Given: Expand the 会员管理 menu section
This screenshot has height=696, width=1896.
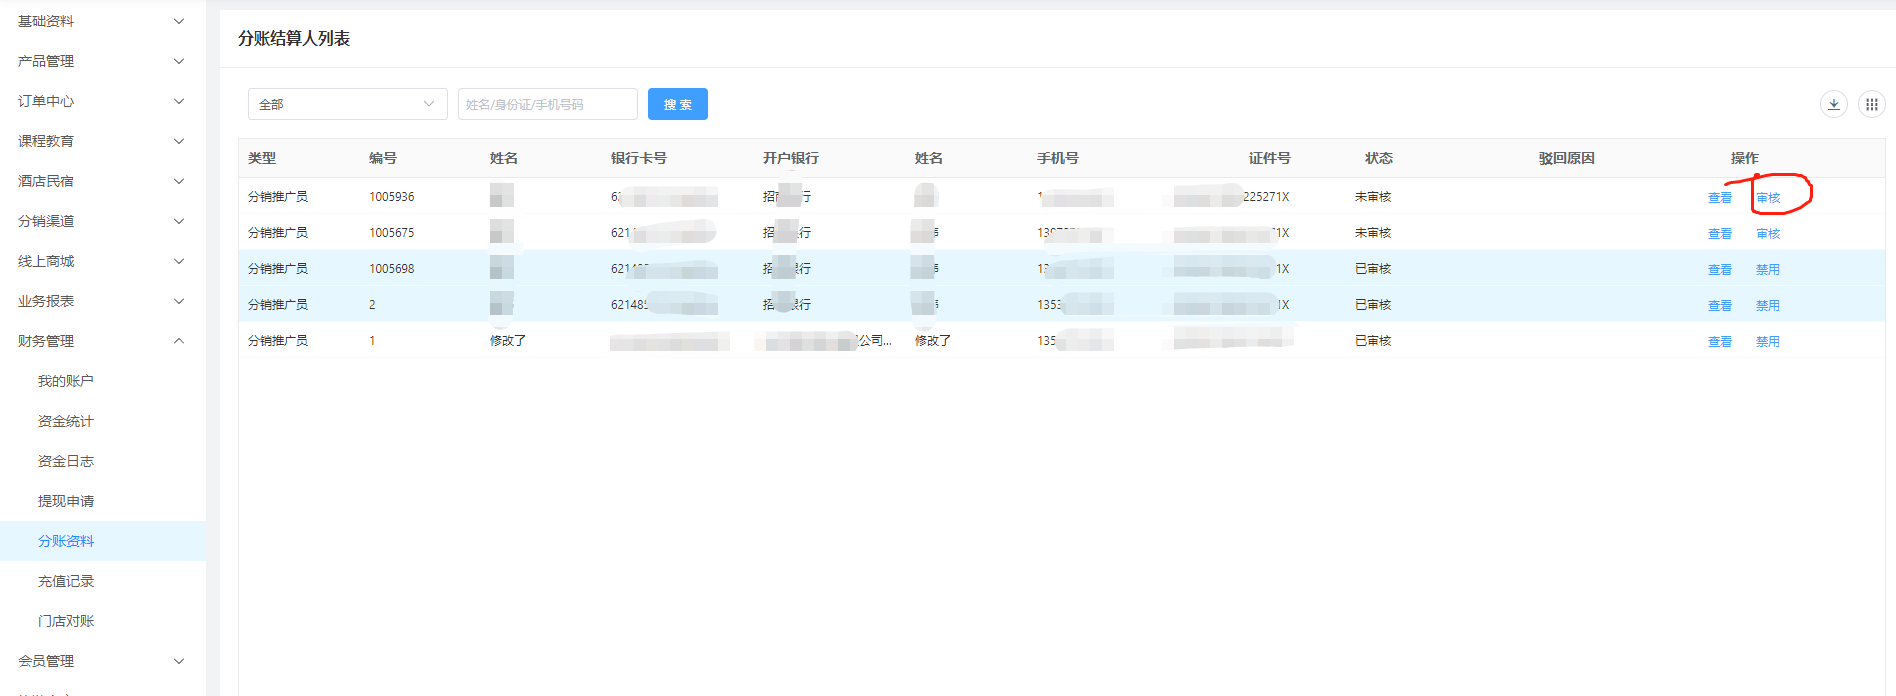Looking at the screenshot, I should [x=101, y=661].
